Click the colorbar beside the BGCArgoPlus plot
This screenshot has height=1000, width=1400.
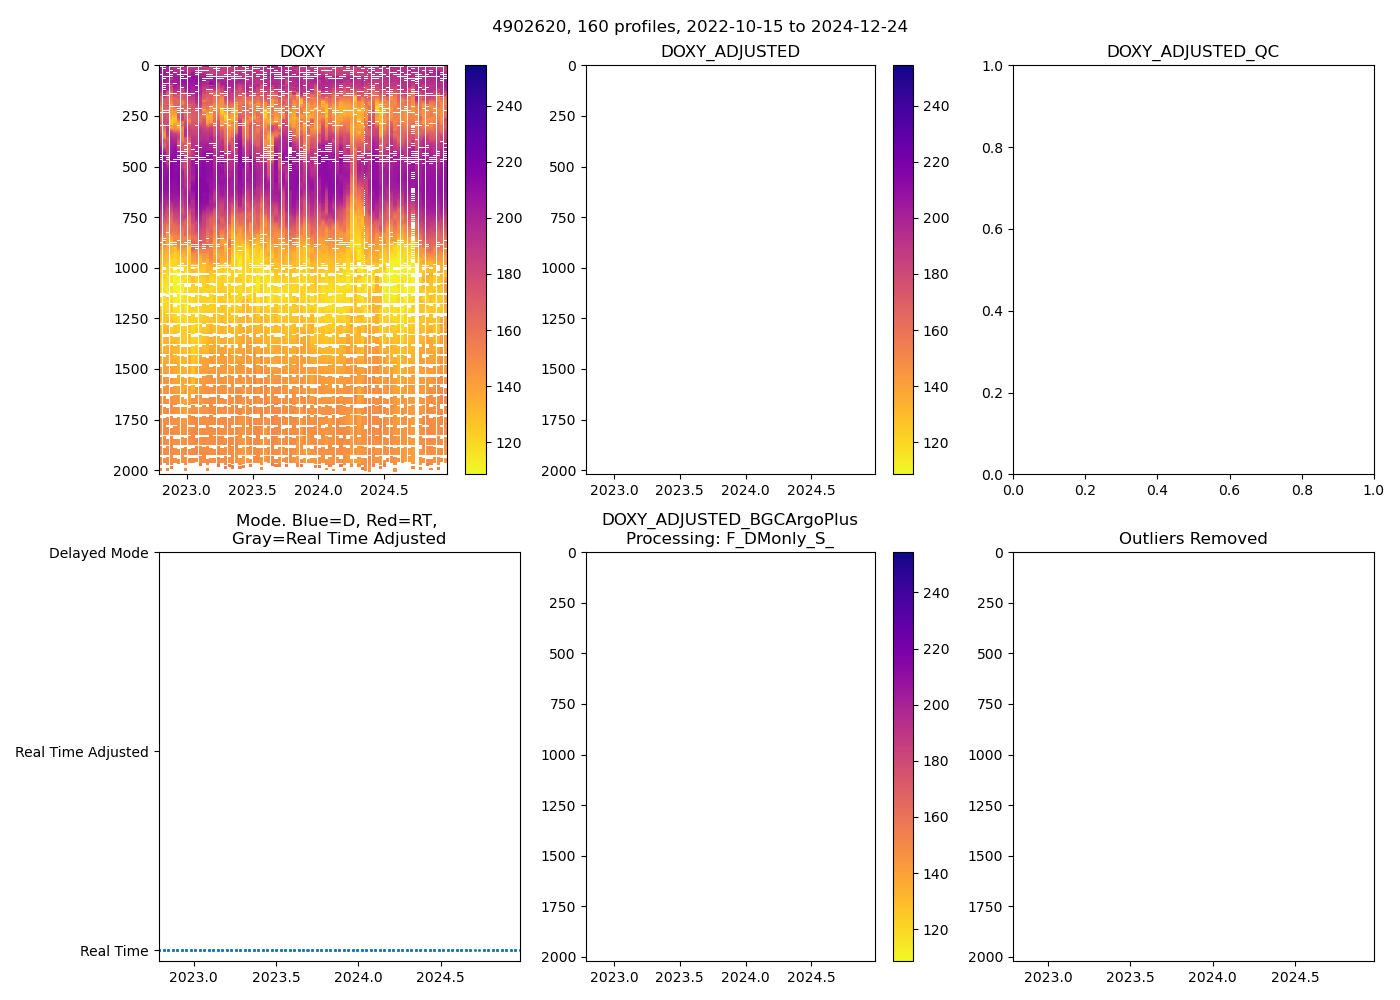[903, 756]
